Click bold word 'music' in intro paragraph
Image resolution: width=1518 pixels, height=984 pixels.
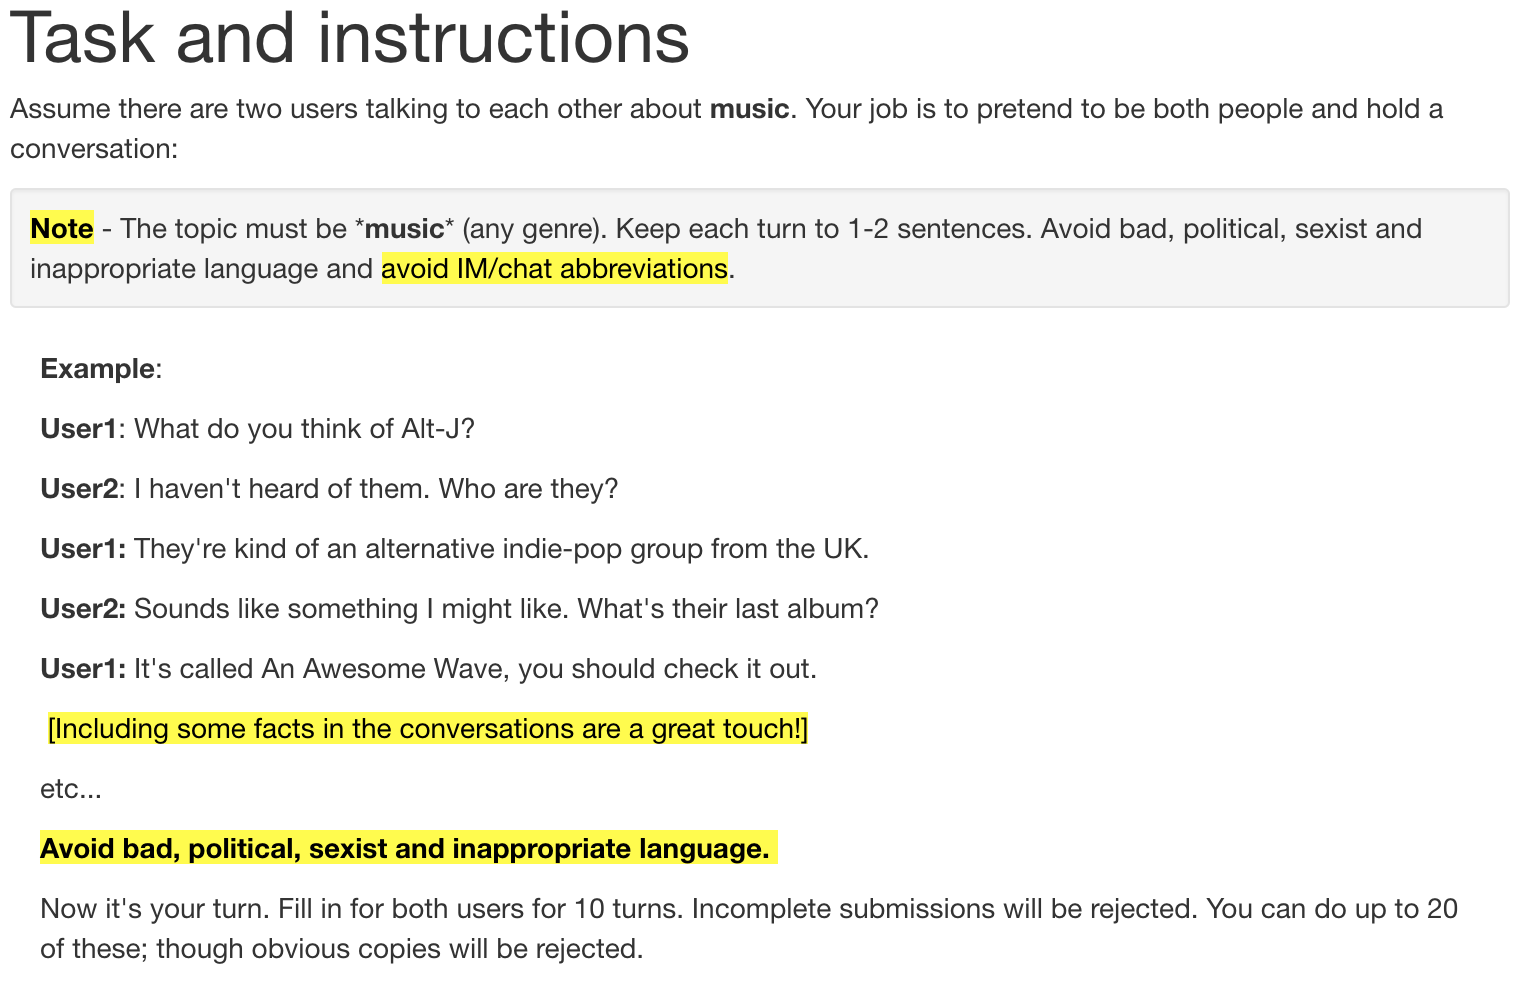[749, 109]
